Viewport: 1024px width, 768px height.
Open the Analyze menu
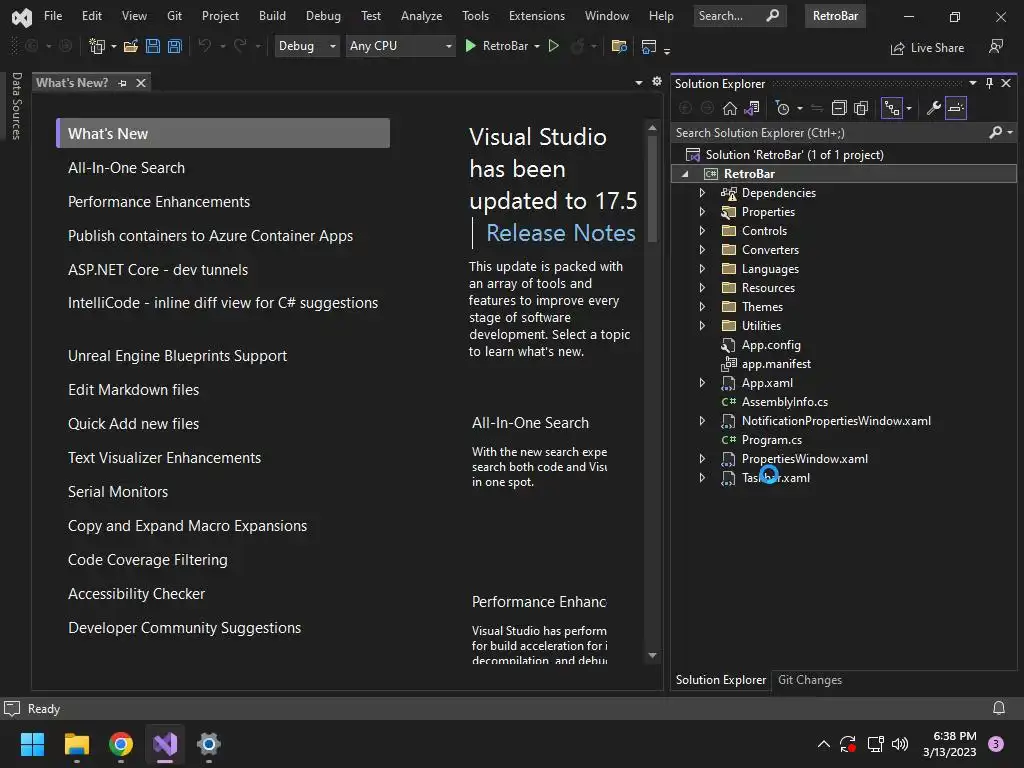(x=421, y=16)
